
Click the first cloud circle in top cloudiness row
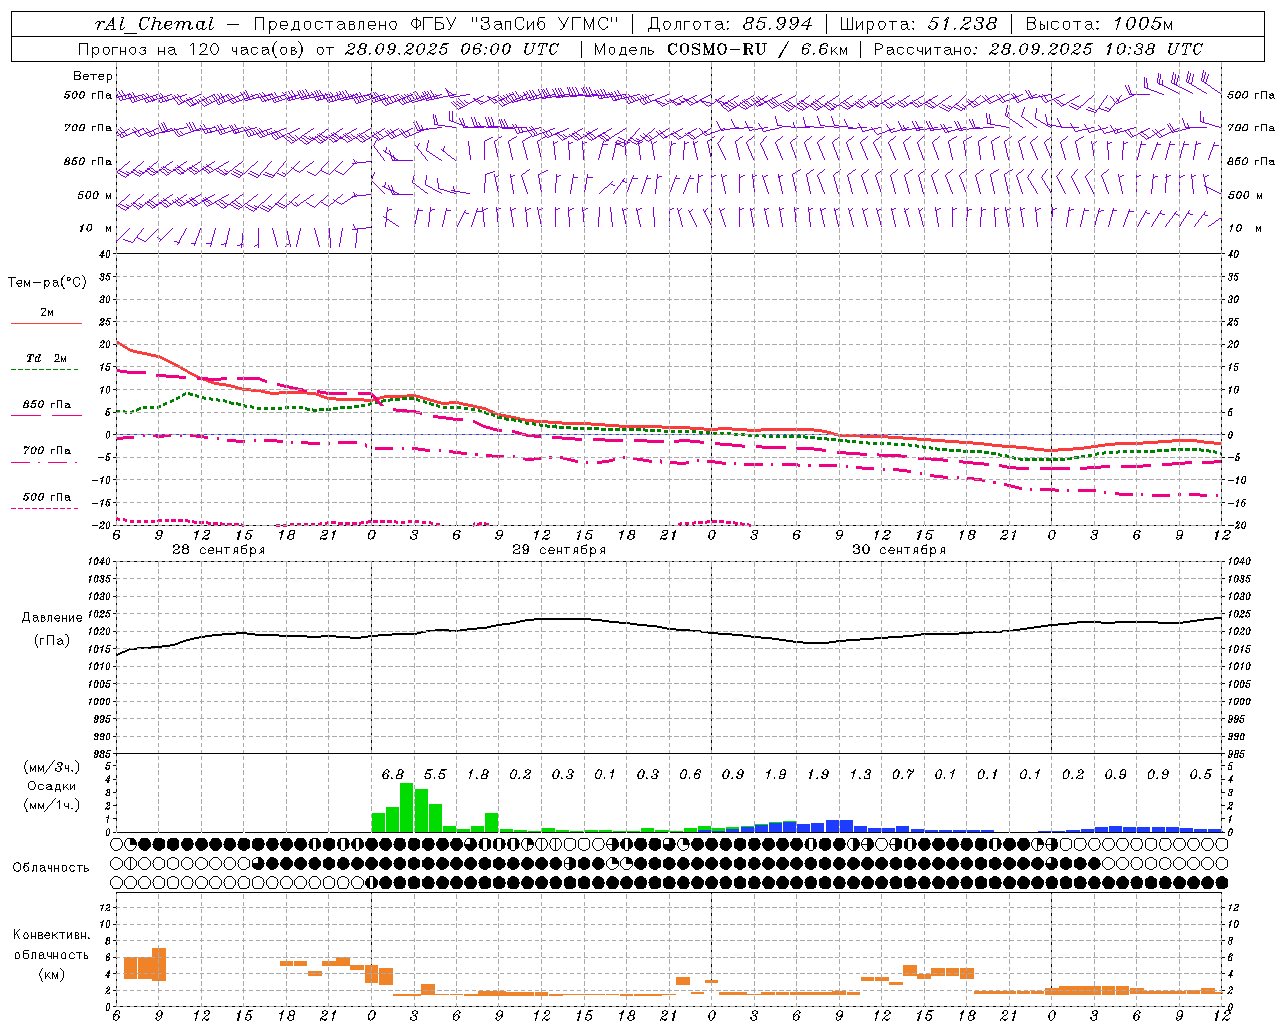117,844
